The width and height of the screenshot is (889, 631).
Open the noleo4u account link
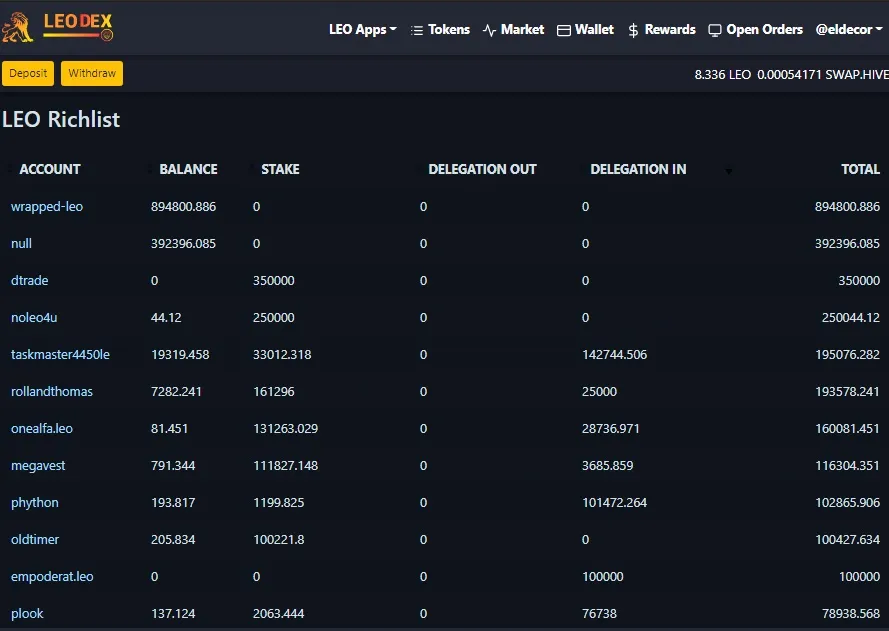pos(34,317)
